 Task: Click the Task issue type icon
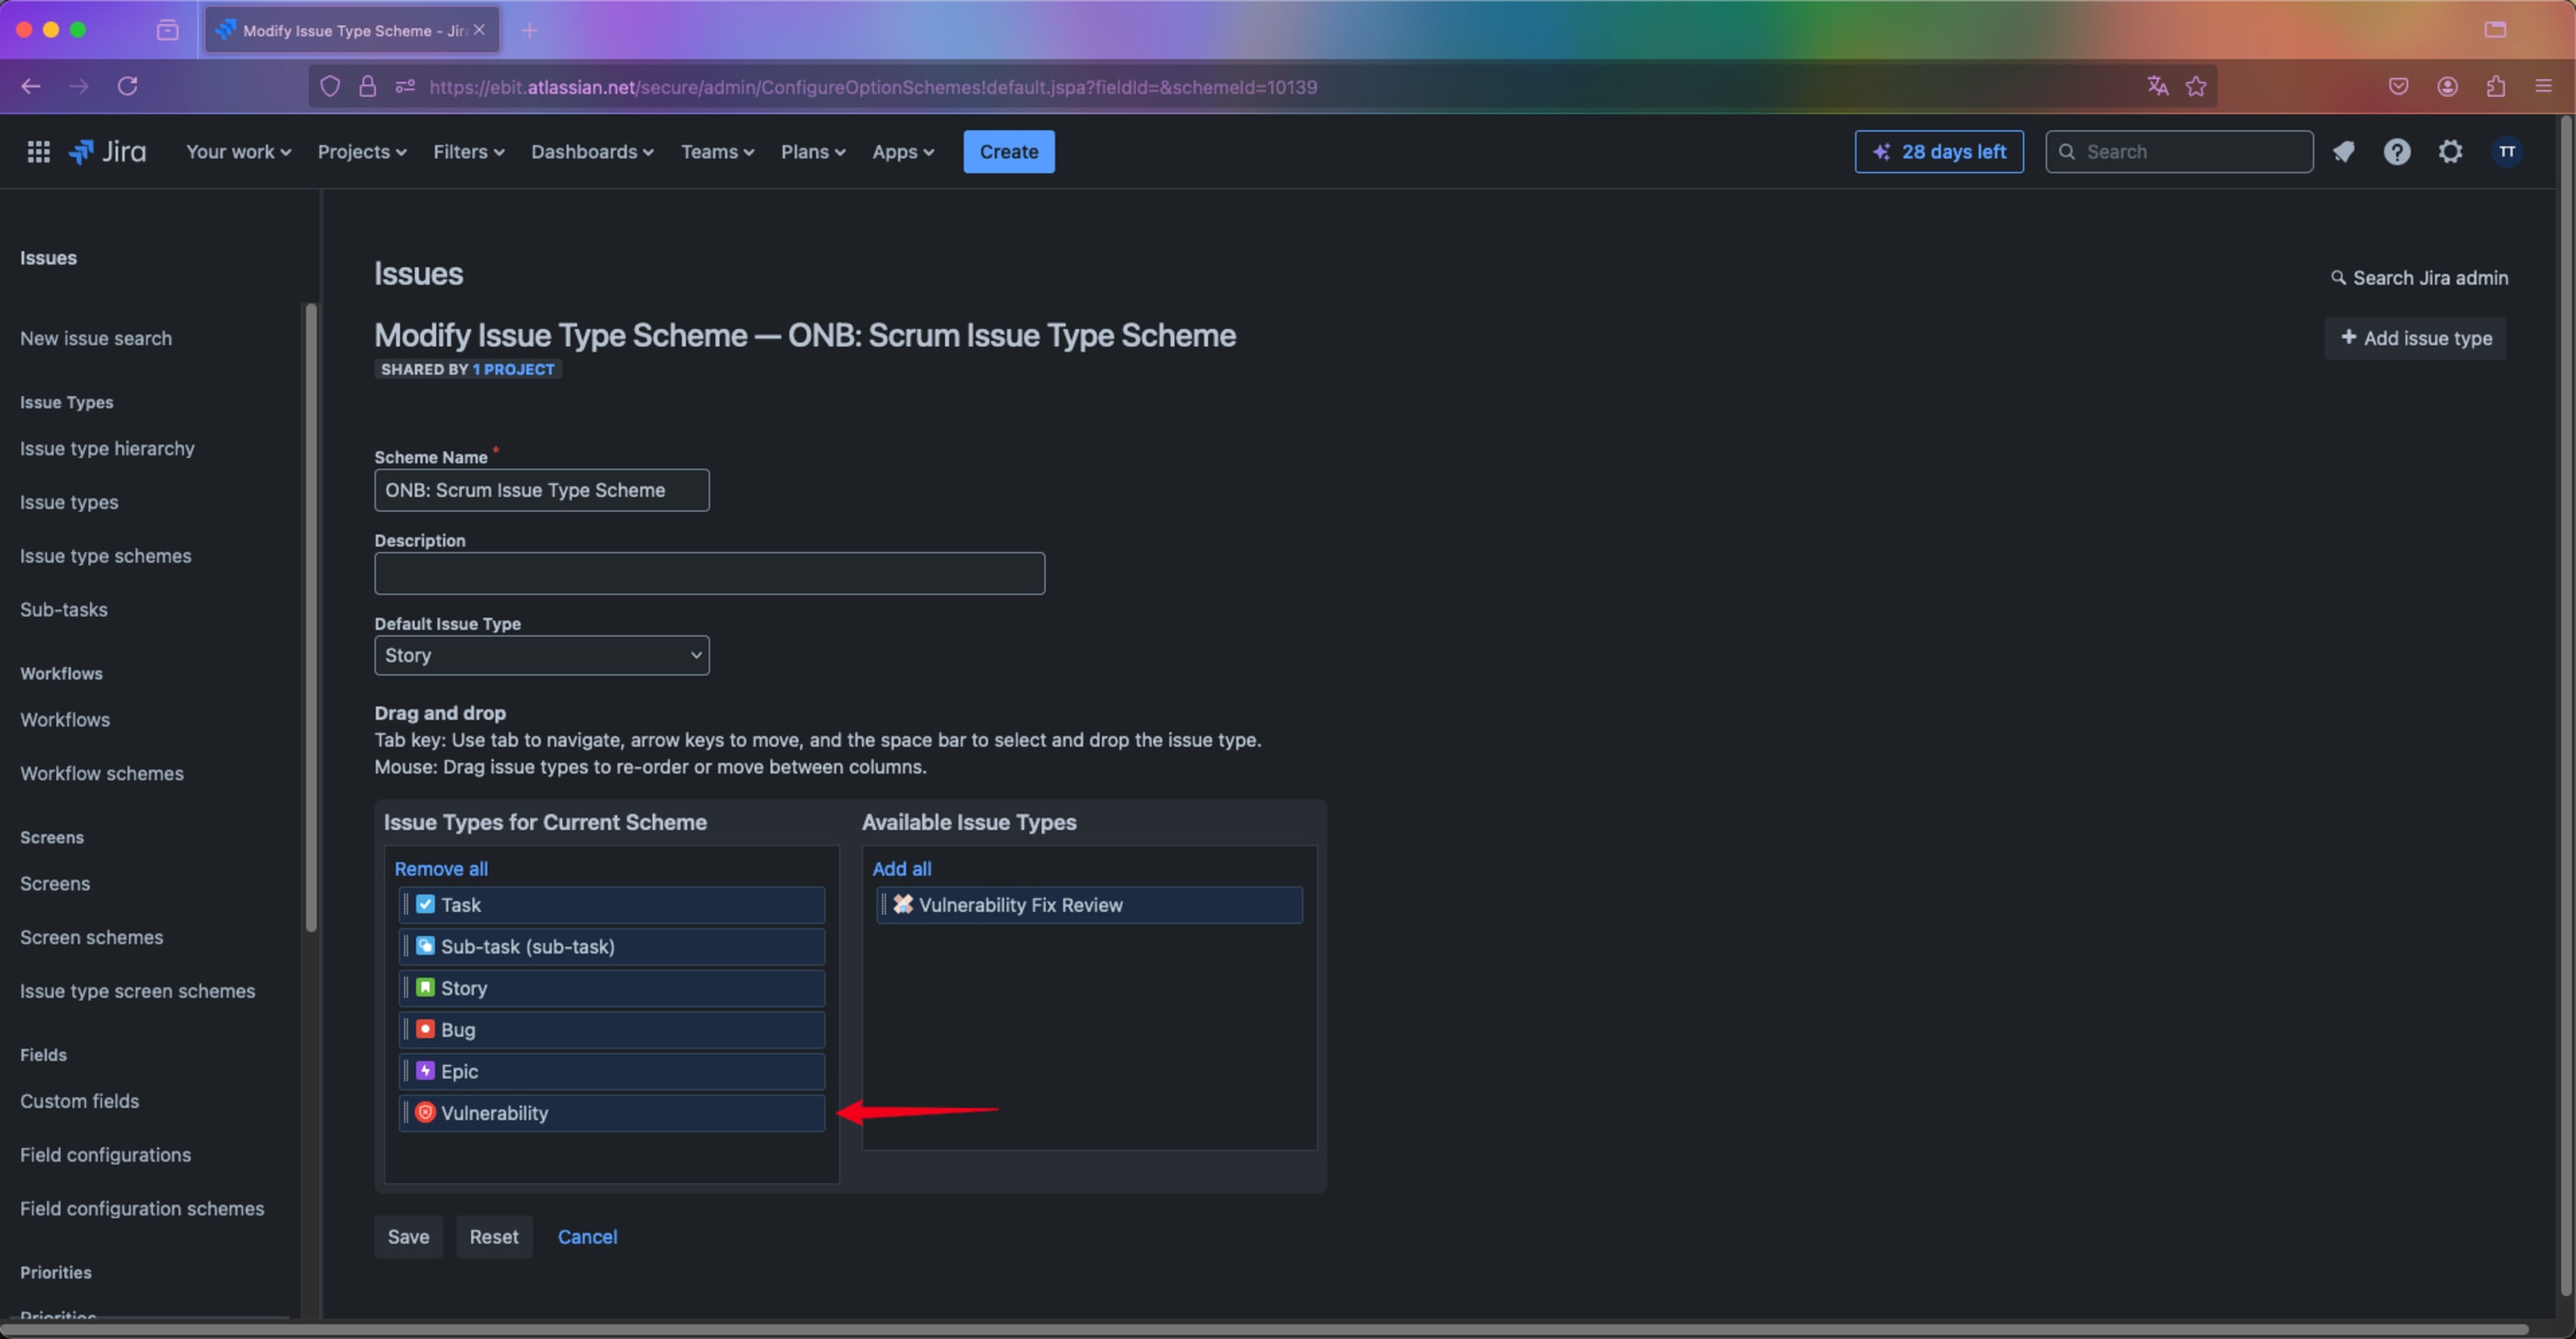(425, 904)
